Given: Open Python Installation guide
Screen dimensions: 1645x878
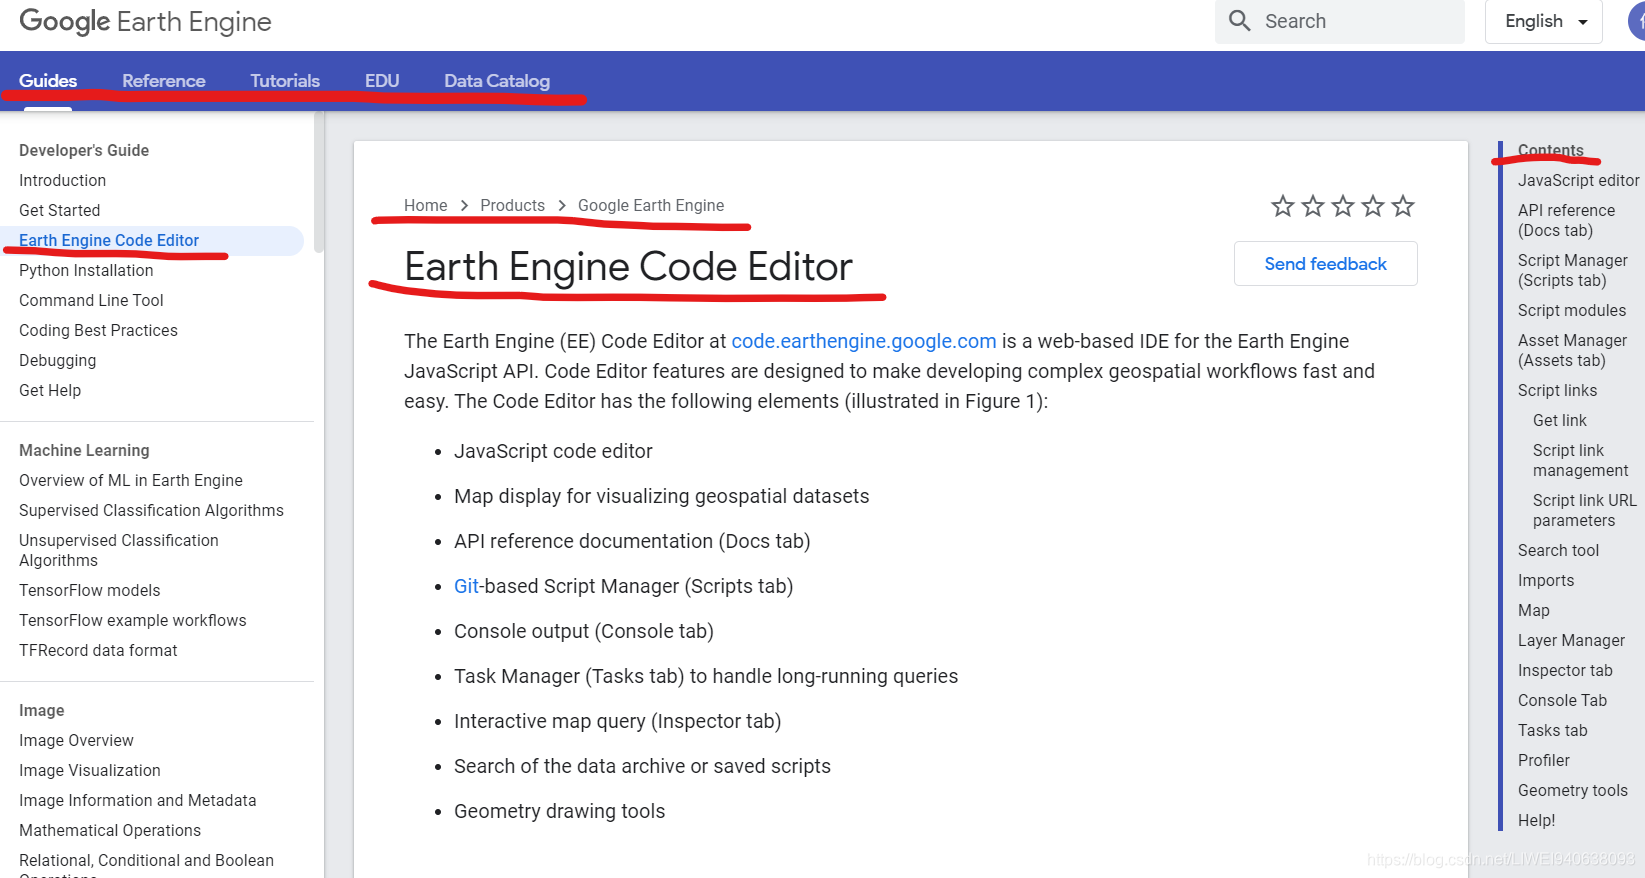Looking at the screenshot, I should tap(86, 270).
